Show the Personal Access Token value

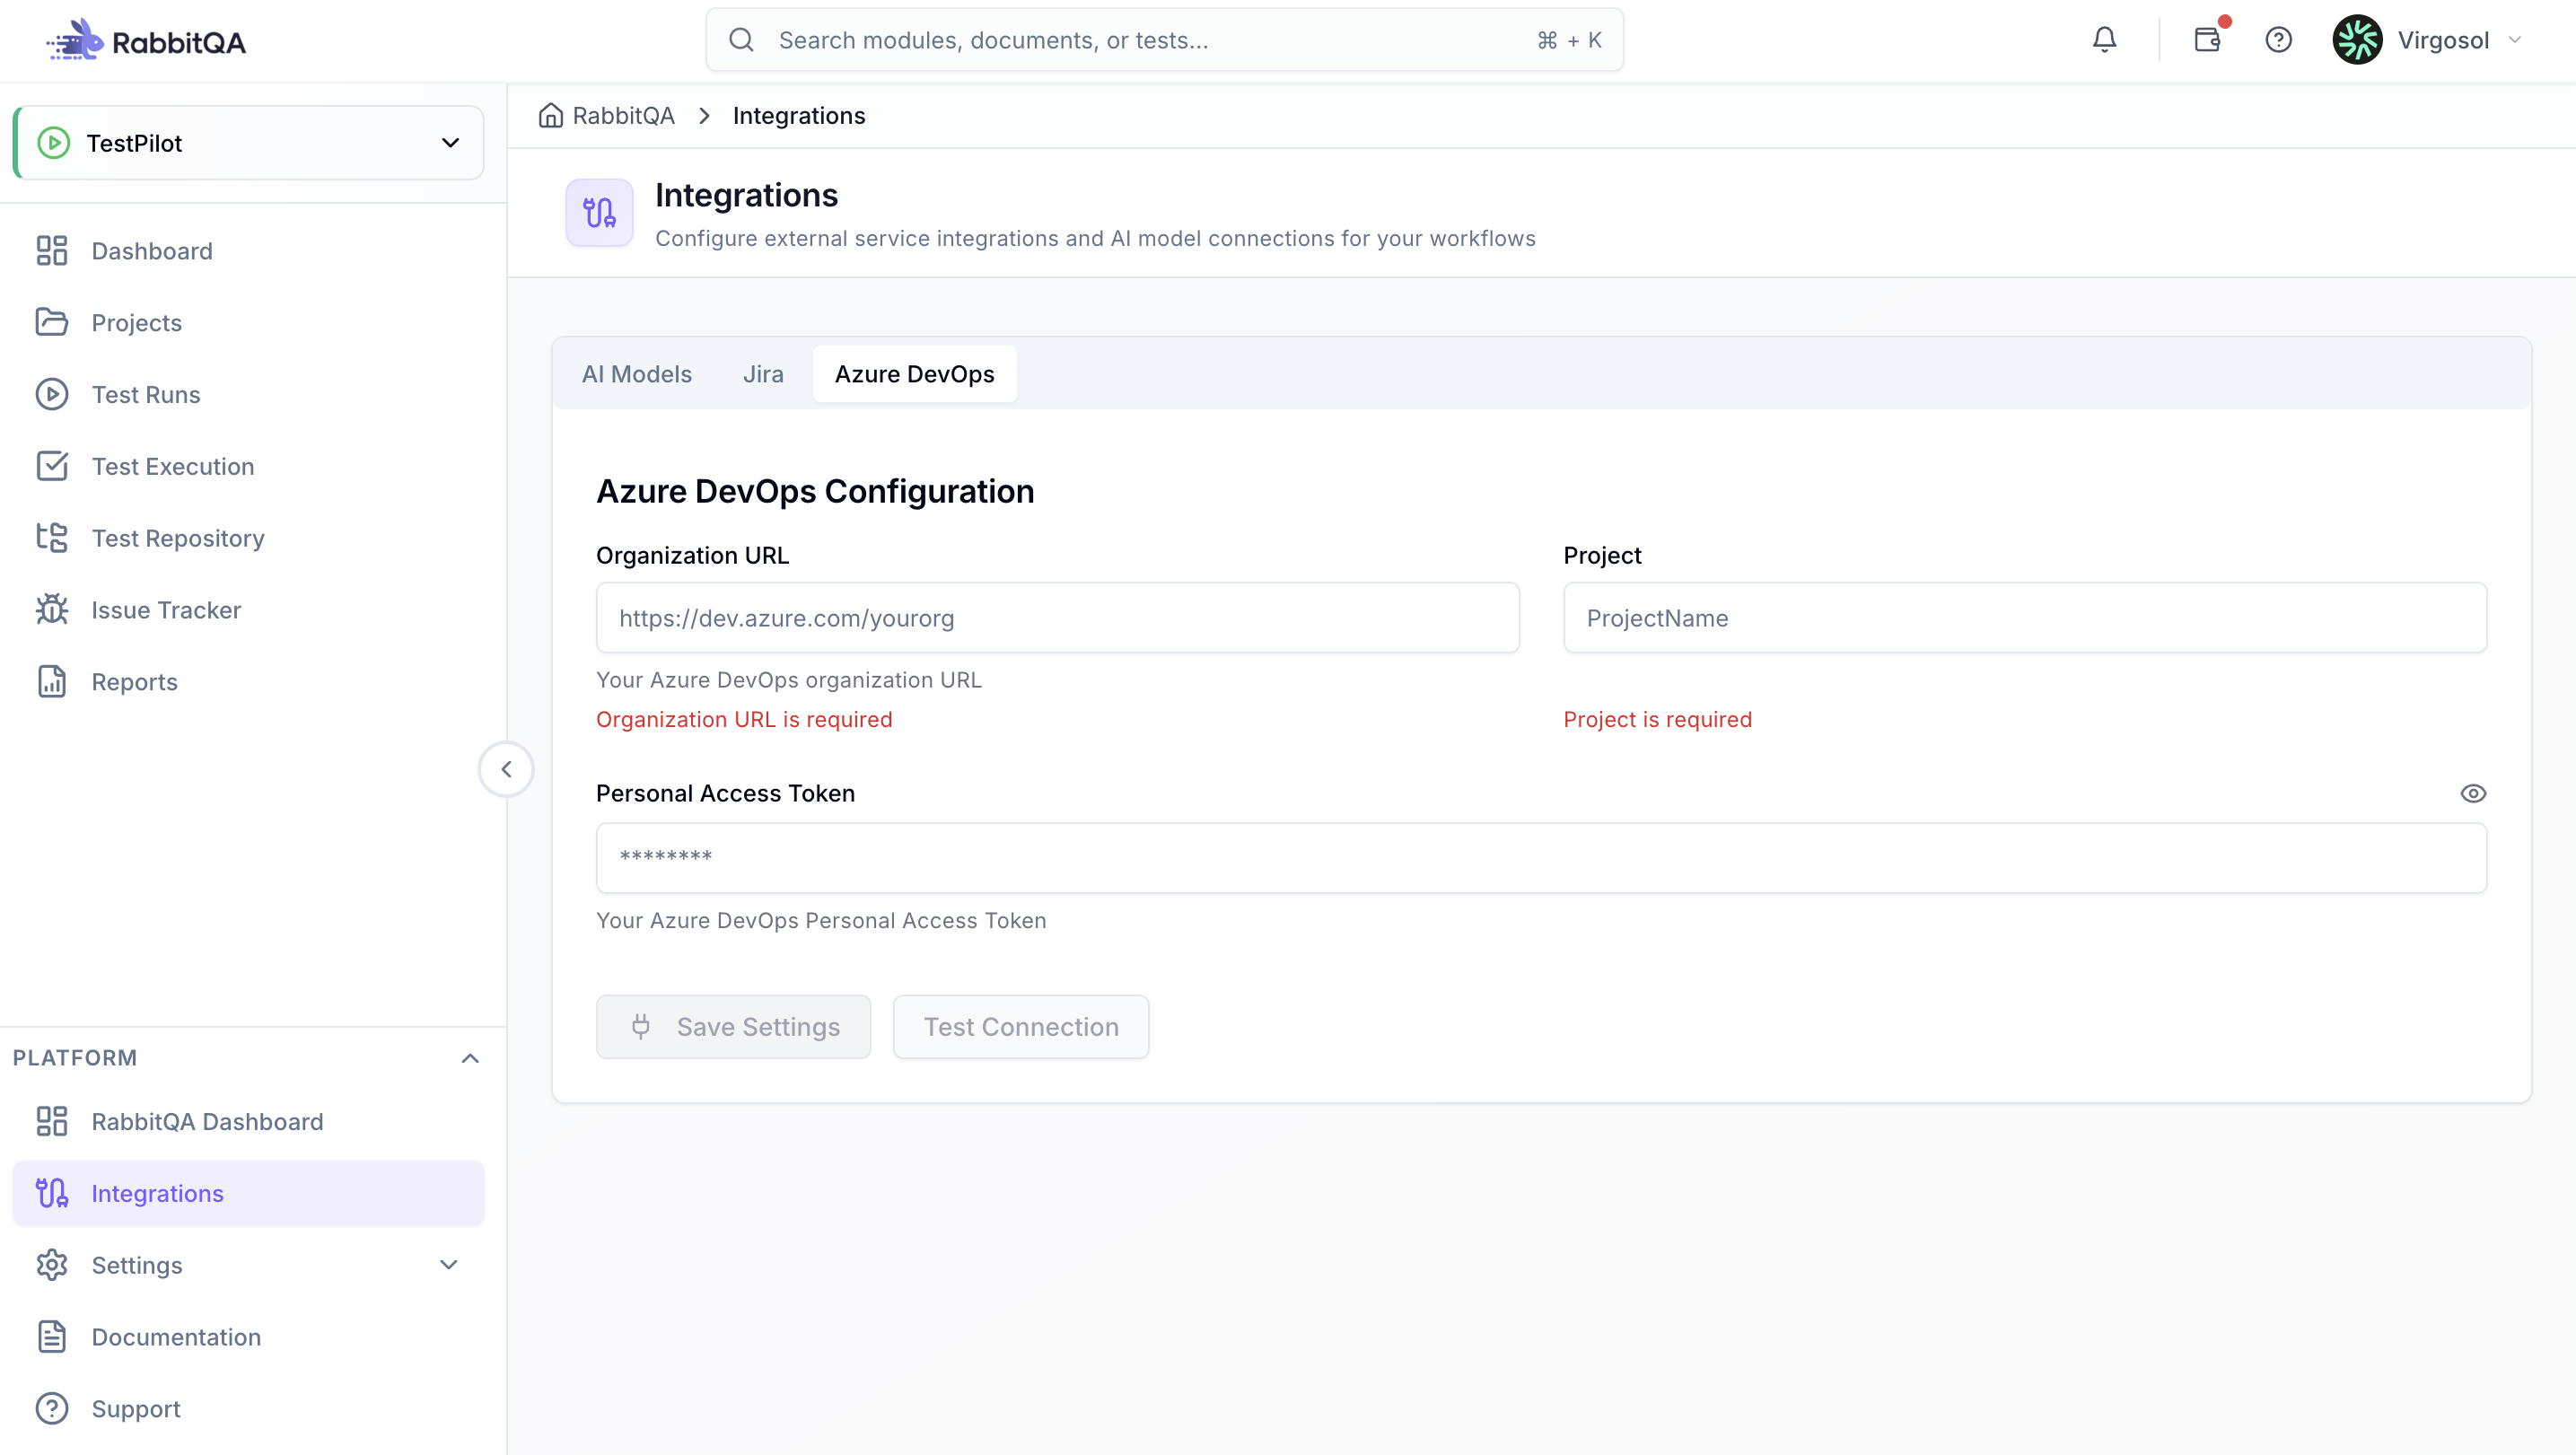point(2473,794)
